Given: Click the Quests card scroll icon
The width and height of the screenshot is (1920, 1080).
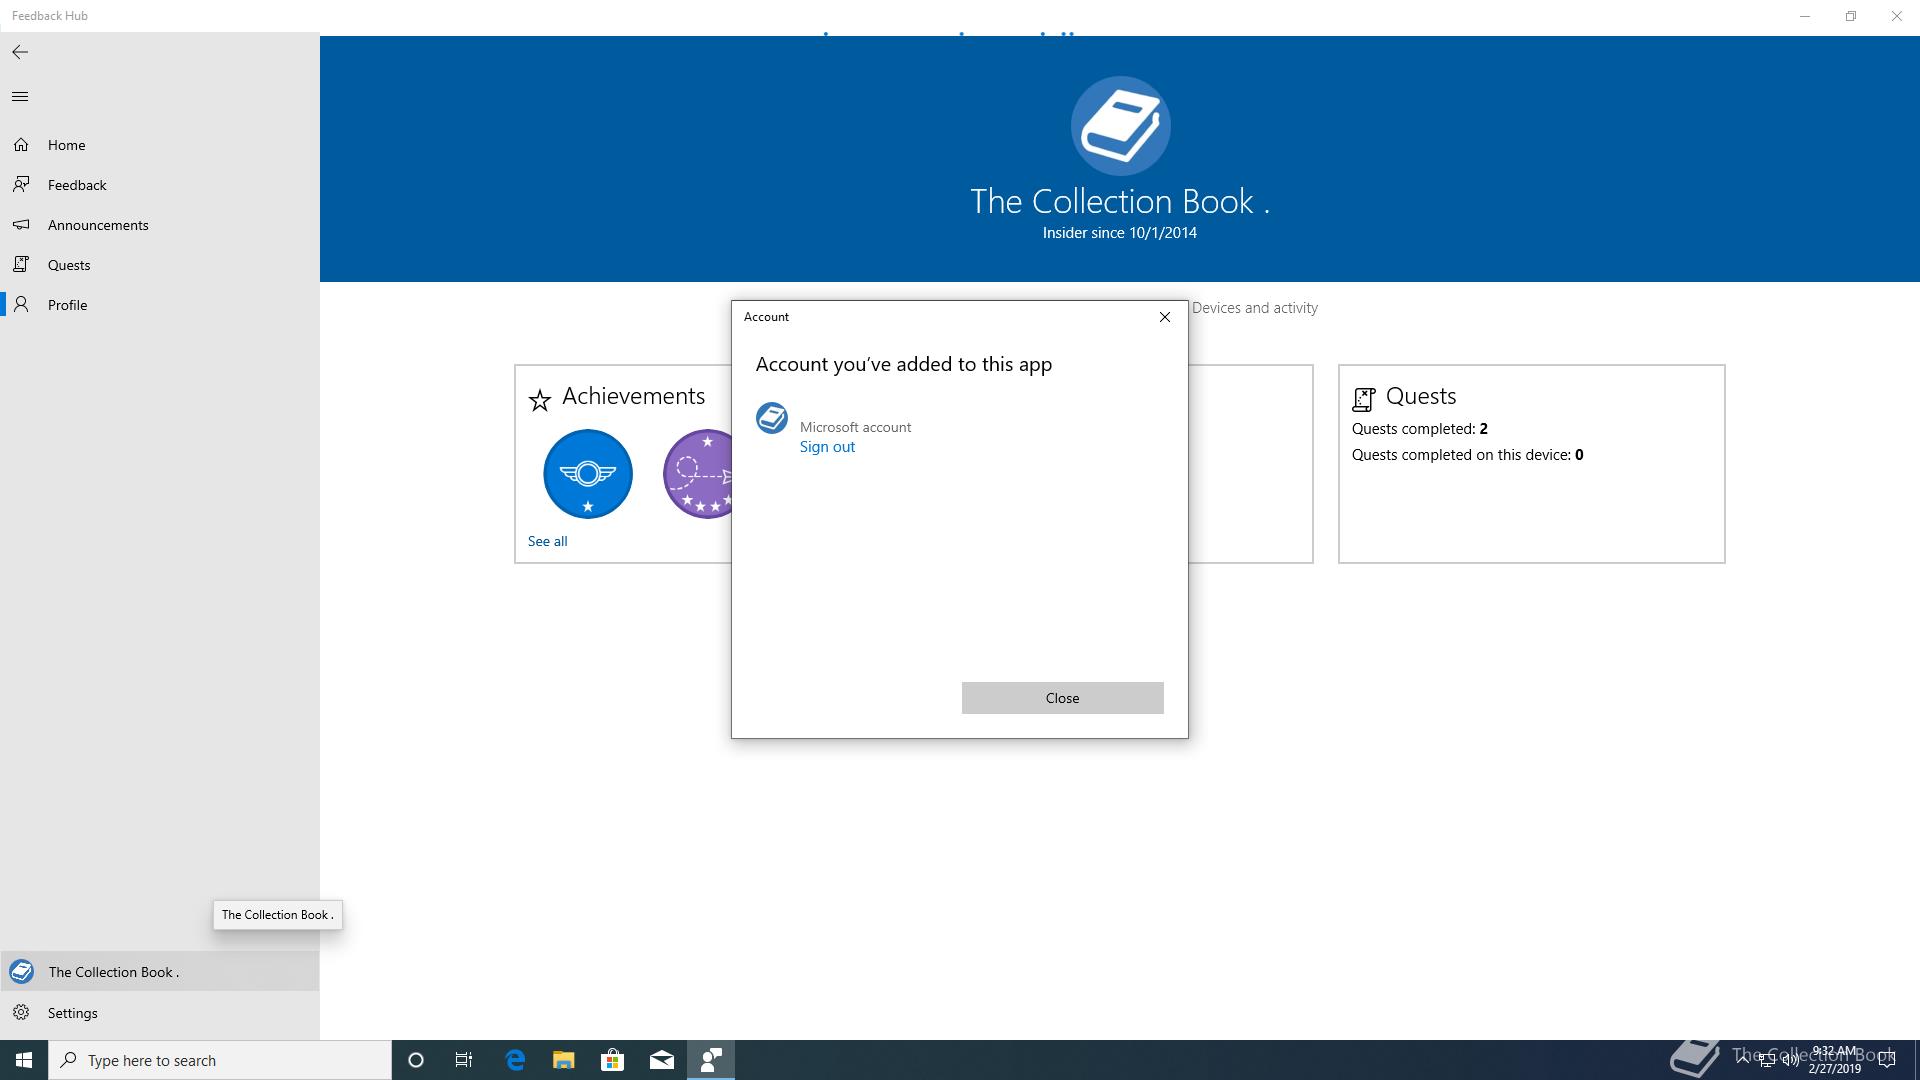Looking at the screenshot, I should pyautogui.click(x=1364, y=400).
